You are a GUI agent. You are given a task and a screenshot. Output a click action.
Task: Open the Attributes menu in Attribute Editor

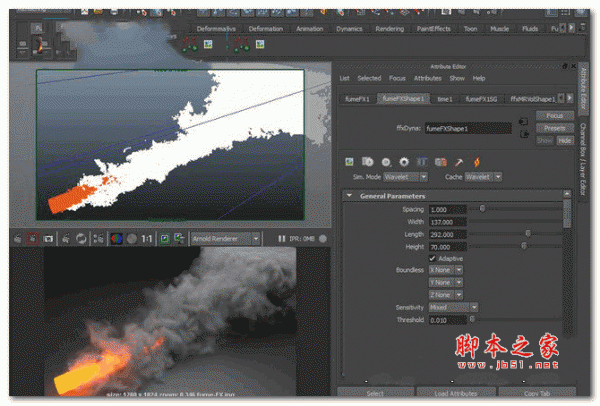tap(428, 78)
